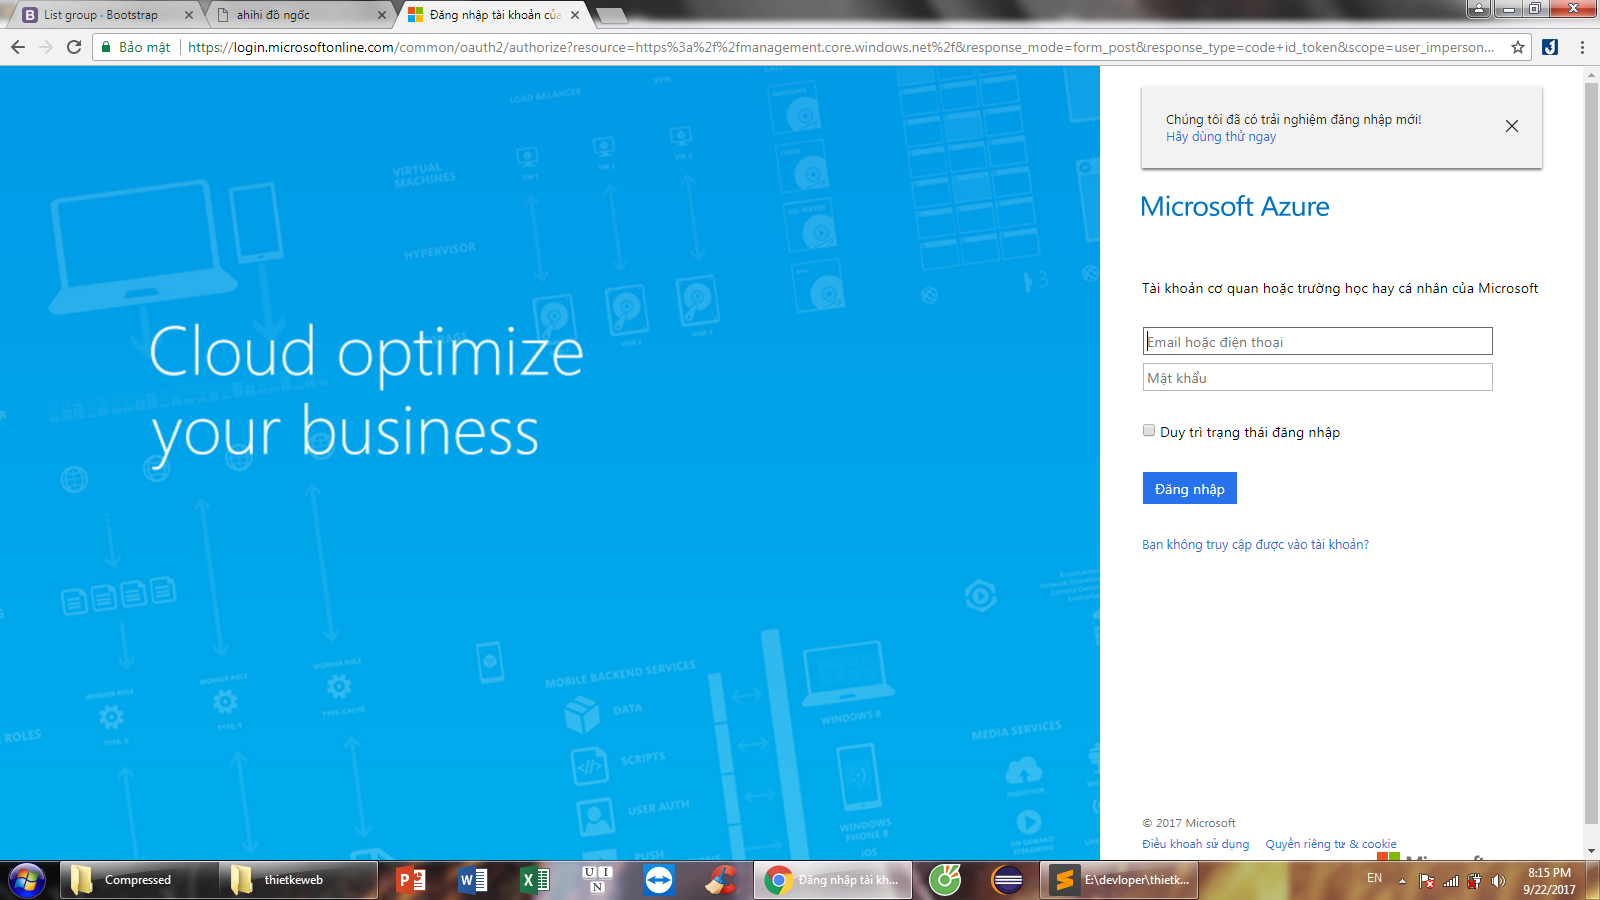Launch Word from the taskbar
The image size is (1600, 900).
473,880
